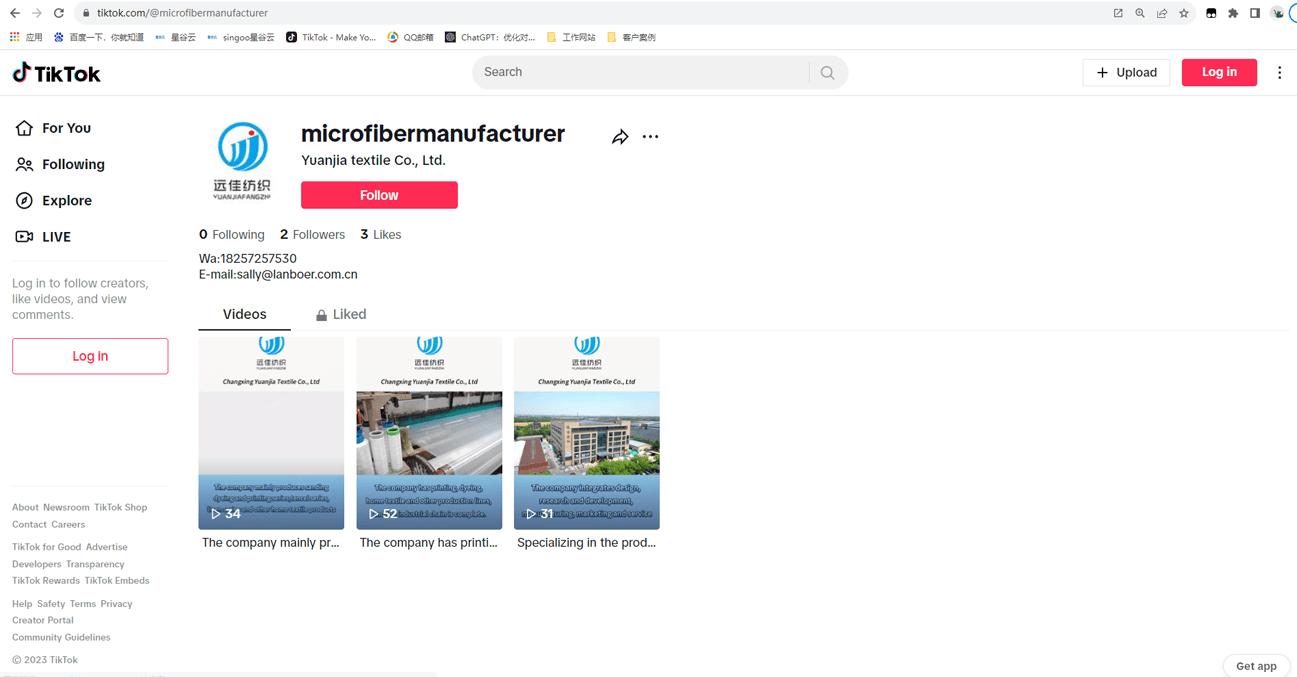Open the share arrow next to profile name
The width and height of the screenshot is (1297, 677).
click(620, 137)
